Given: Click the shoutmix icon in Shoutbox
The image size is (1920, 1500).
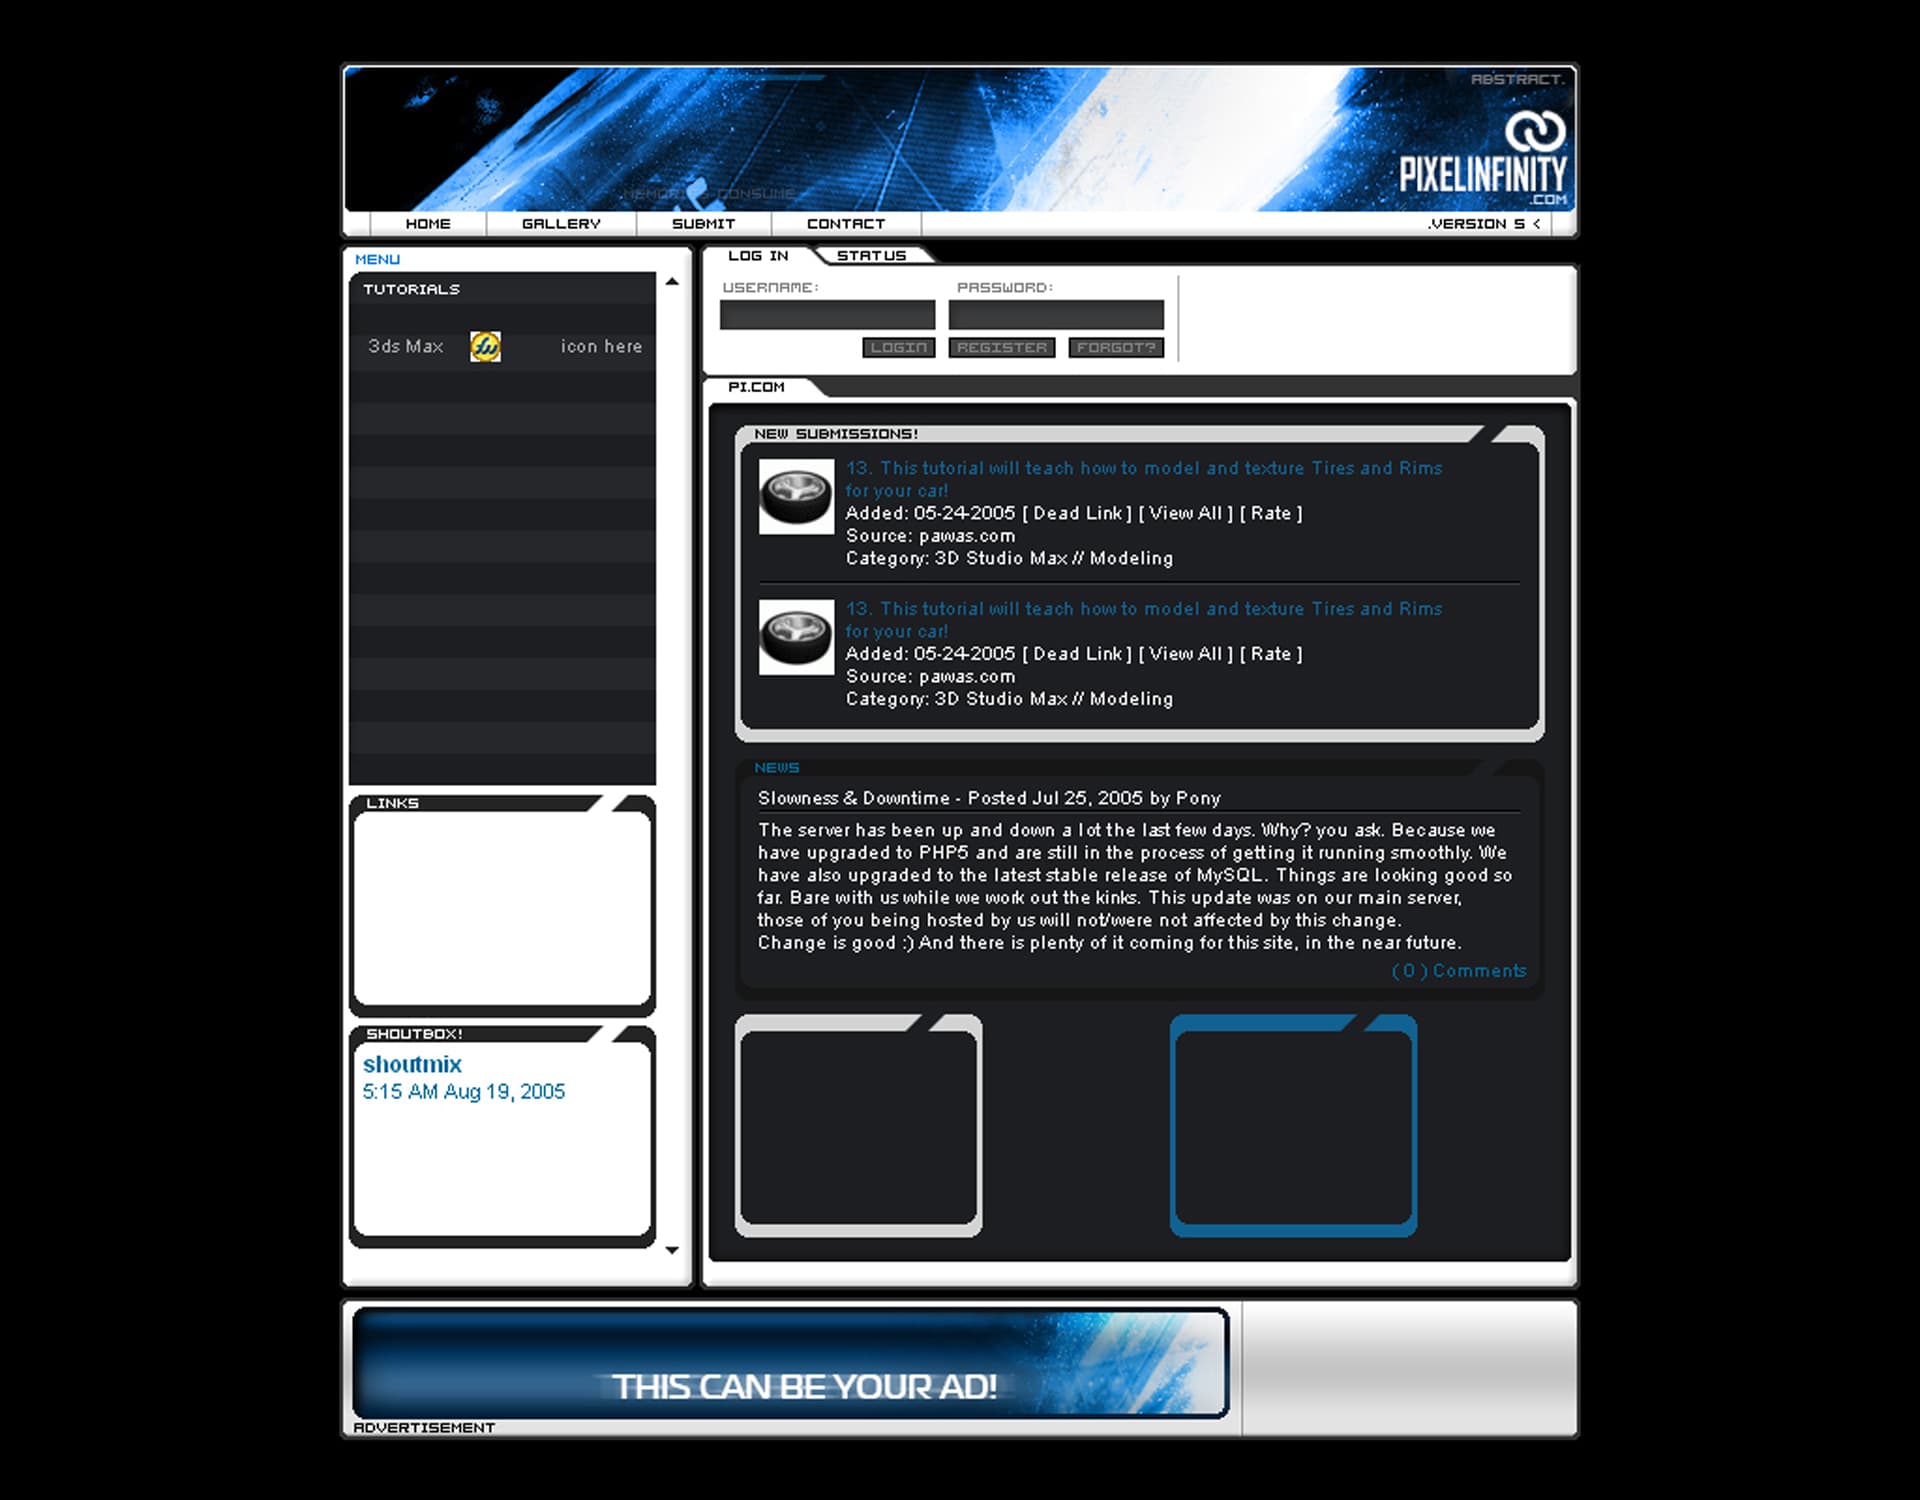Looking at the screenshot, I should click(x=413, y=1063).
